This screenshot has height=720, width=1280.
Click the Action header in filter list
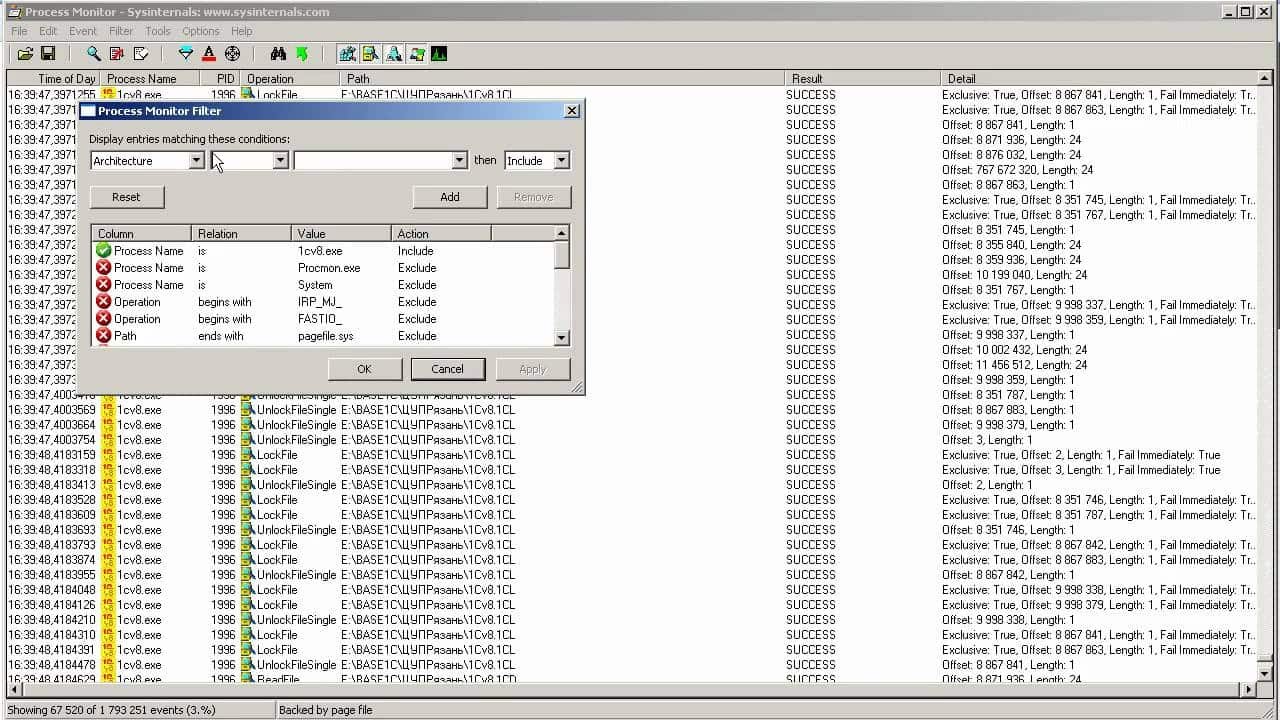441,234
